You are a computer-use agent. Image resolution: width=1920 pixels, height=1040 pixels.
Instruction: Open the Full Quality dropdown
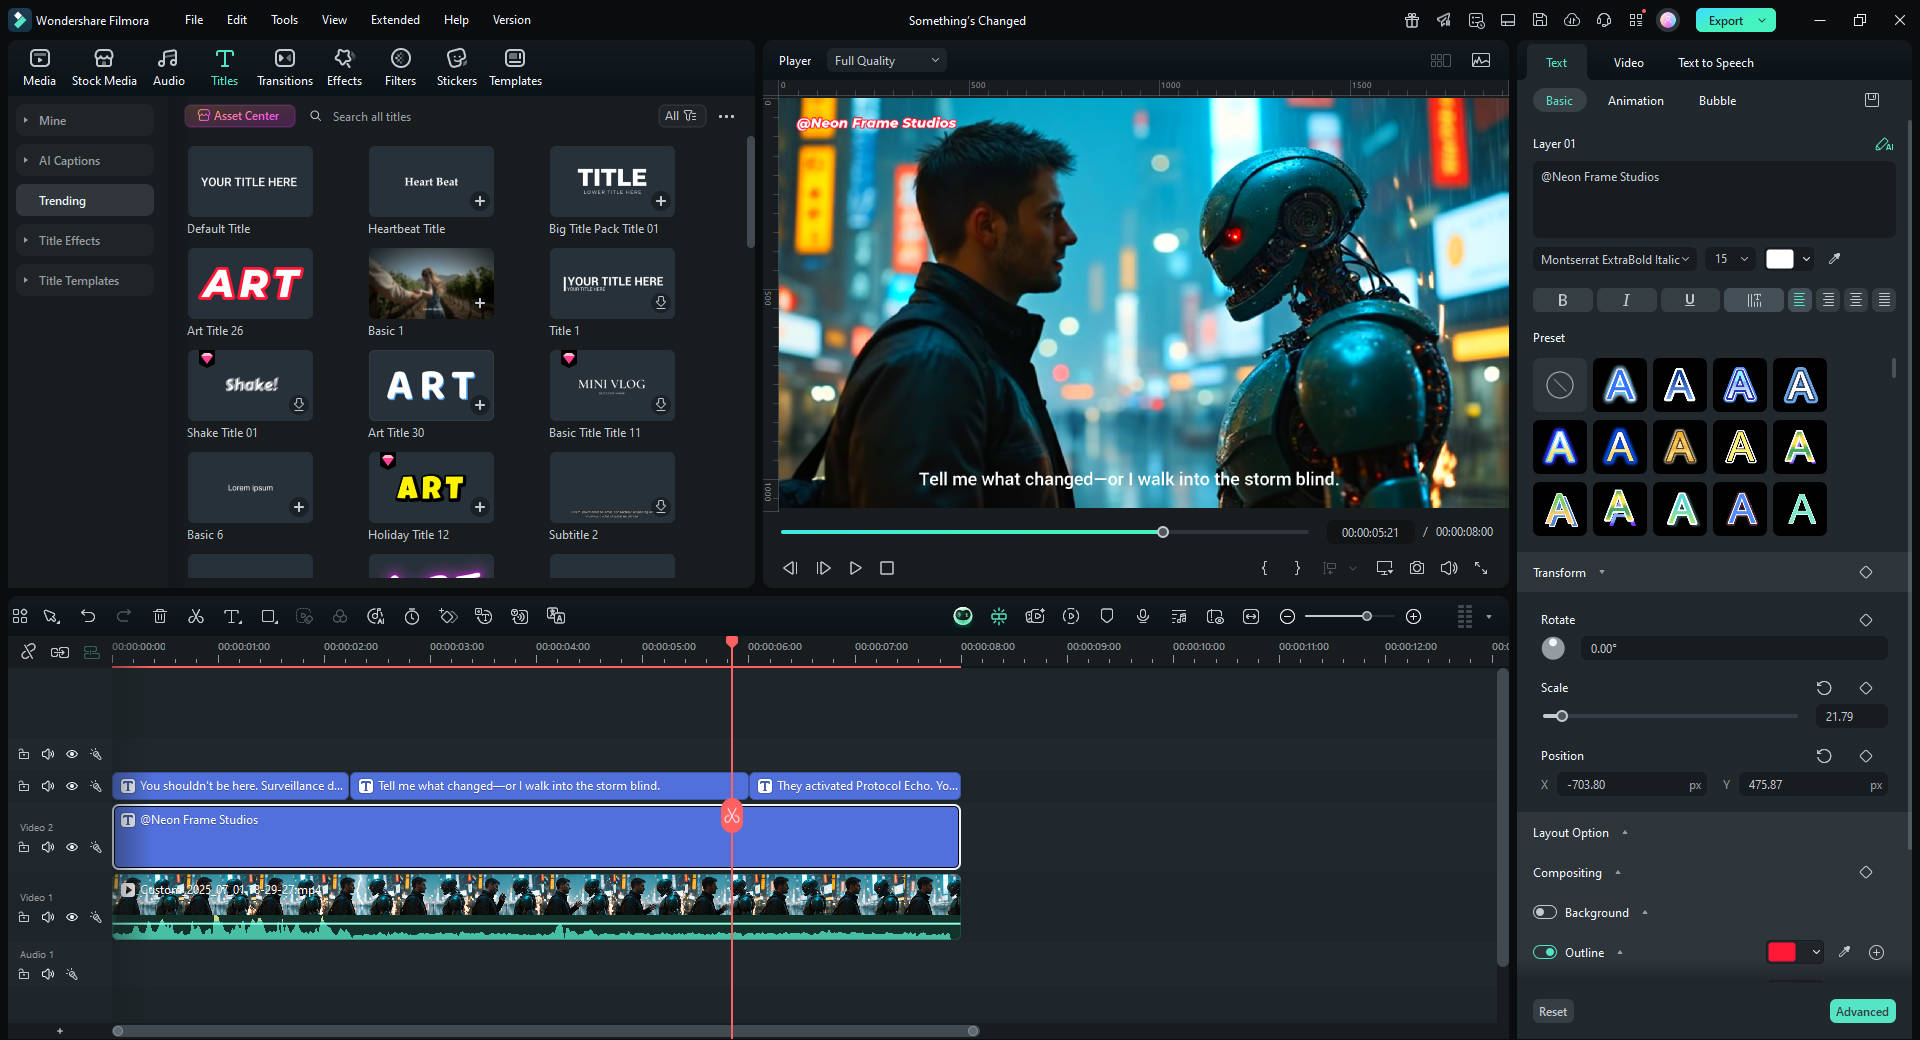tap(886, 61)
